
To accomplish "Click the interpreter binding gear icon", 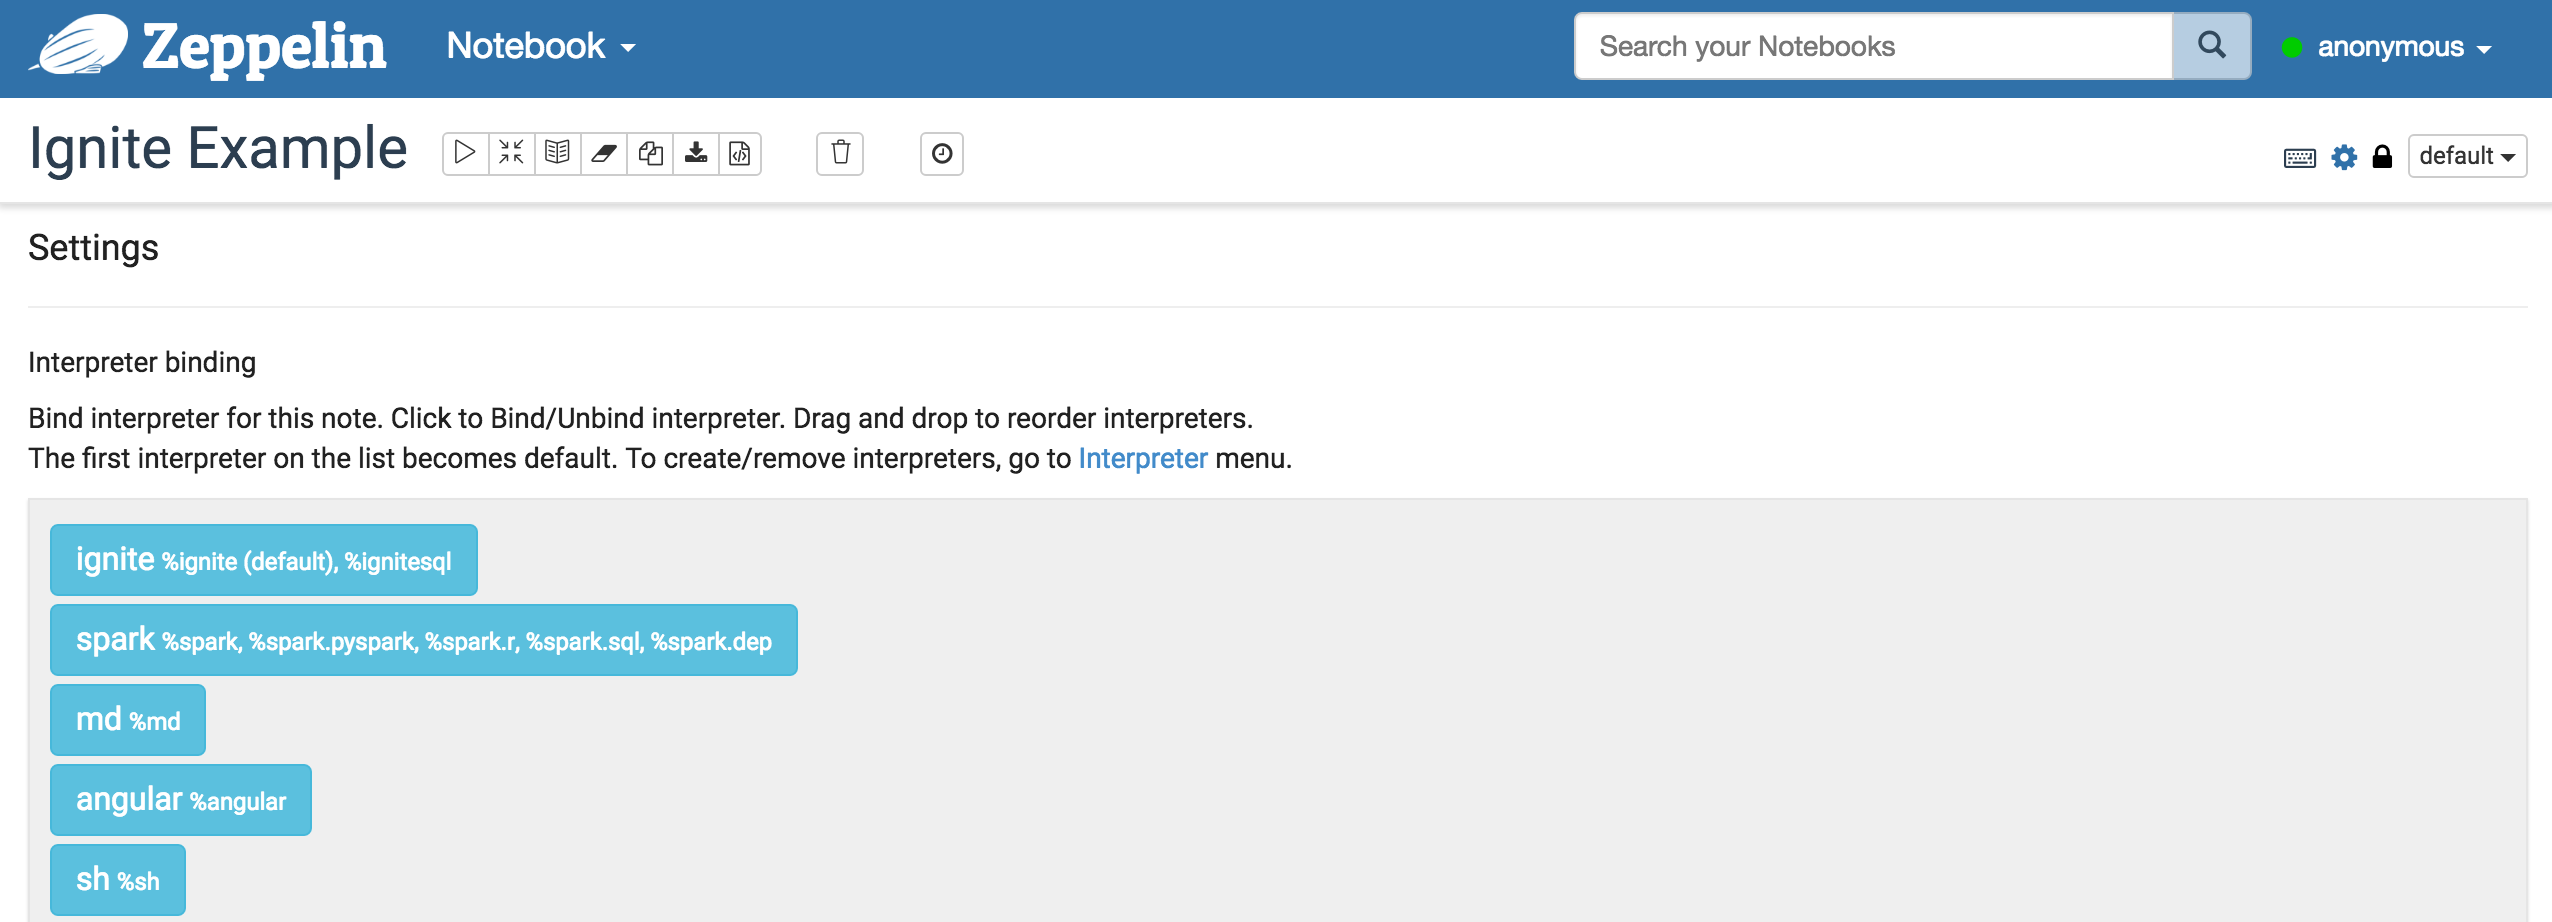I will click(x=2344, y=157).
